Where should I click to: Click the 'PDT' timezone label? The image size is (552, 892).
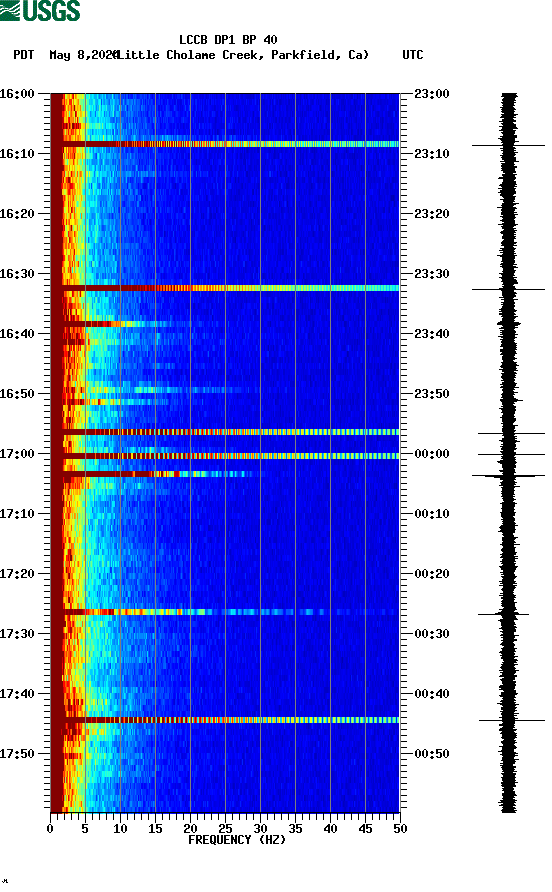pyautogui.click(x=23, y=55)
